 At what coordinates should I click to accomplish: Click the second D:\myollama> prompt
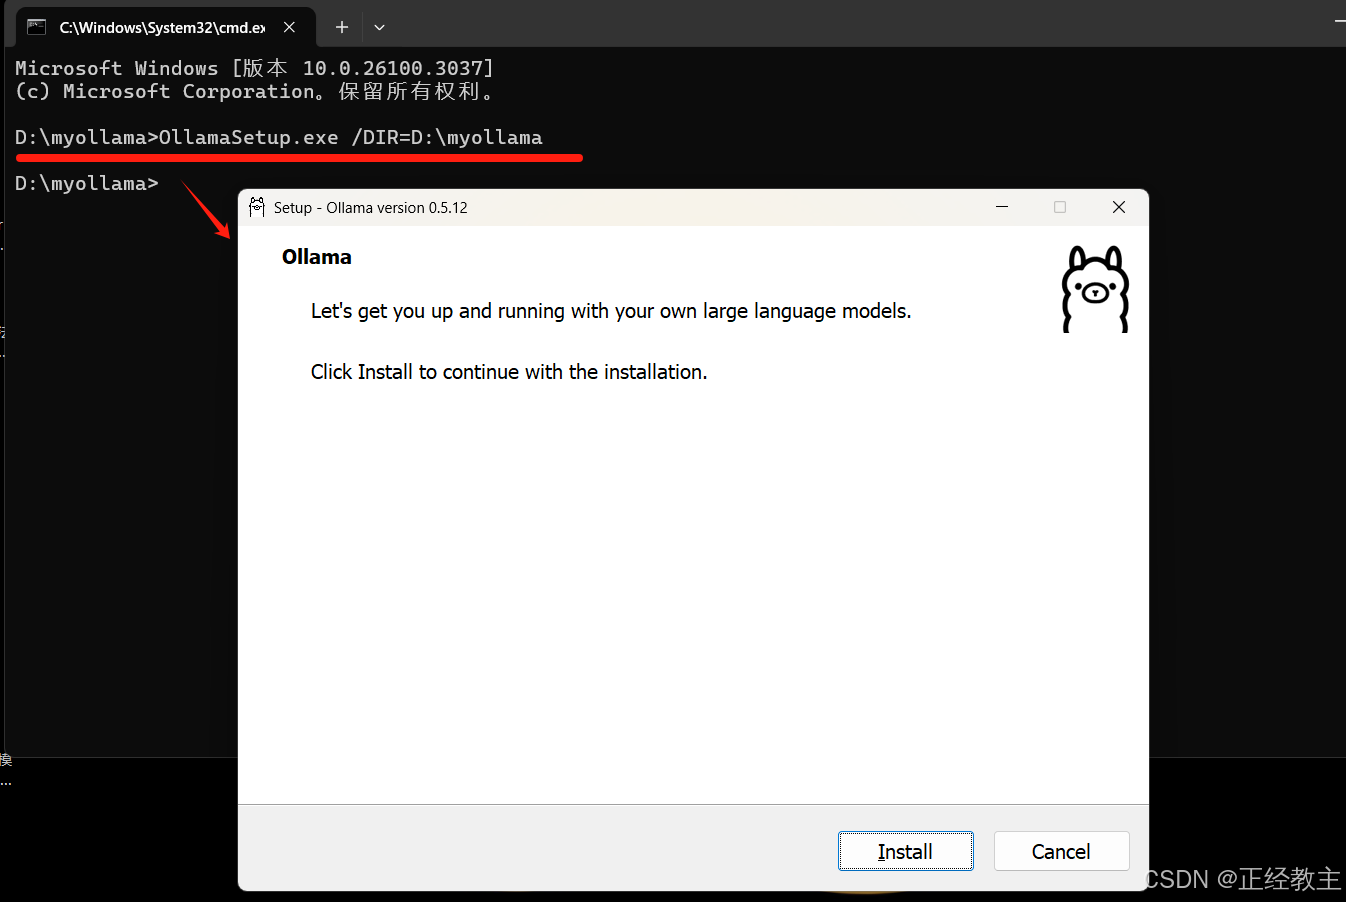[87, 183]
